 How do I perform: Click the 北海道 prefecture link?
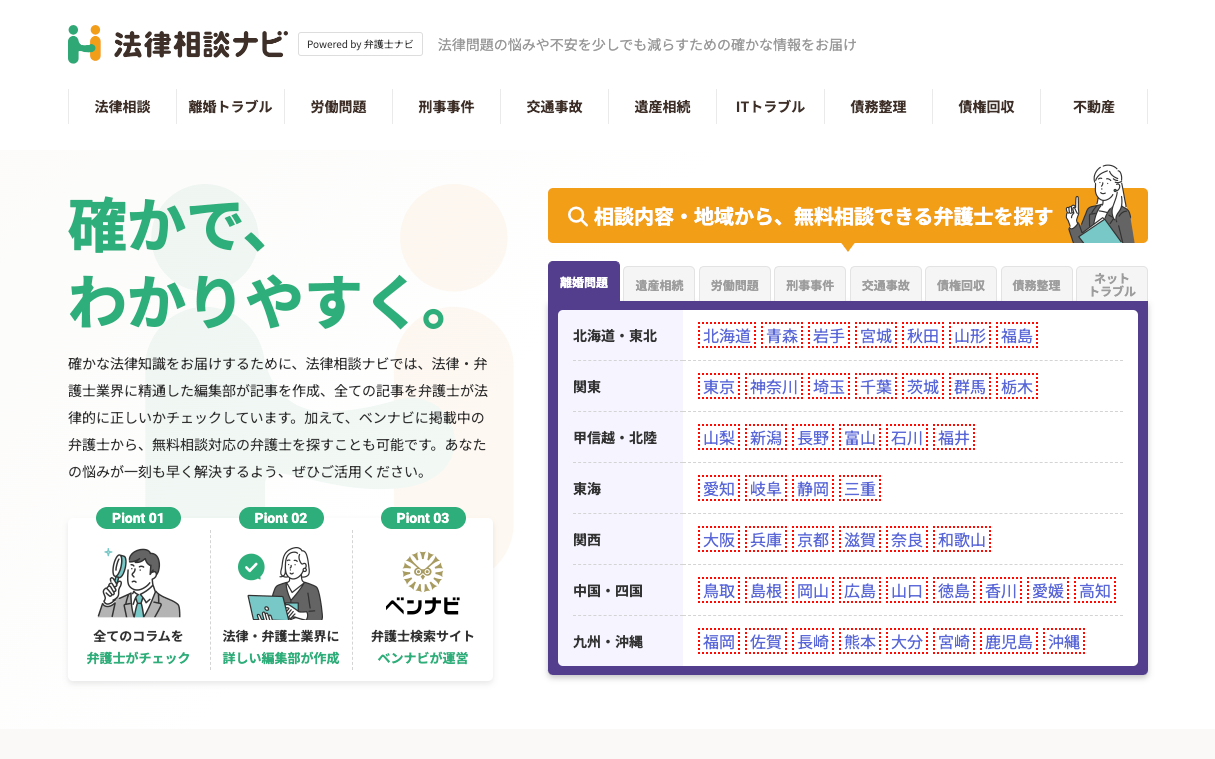coord(725,335)
